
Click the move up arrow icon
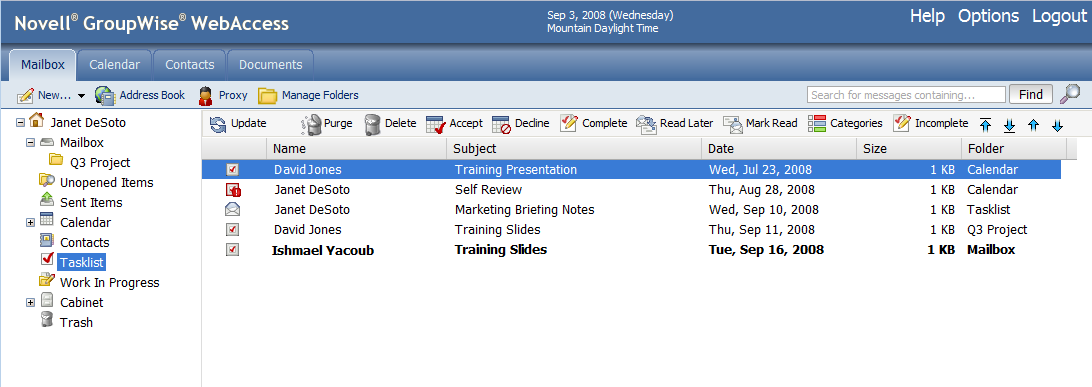tap(1034, 125)
